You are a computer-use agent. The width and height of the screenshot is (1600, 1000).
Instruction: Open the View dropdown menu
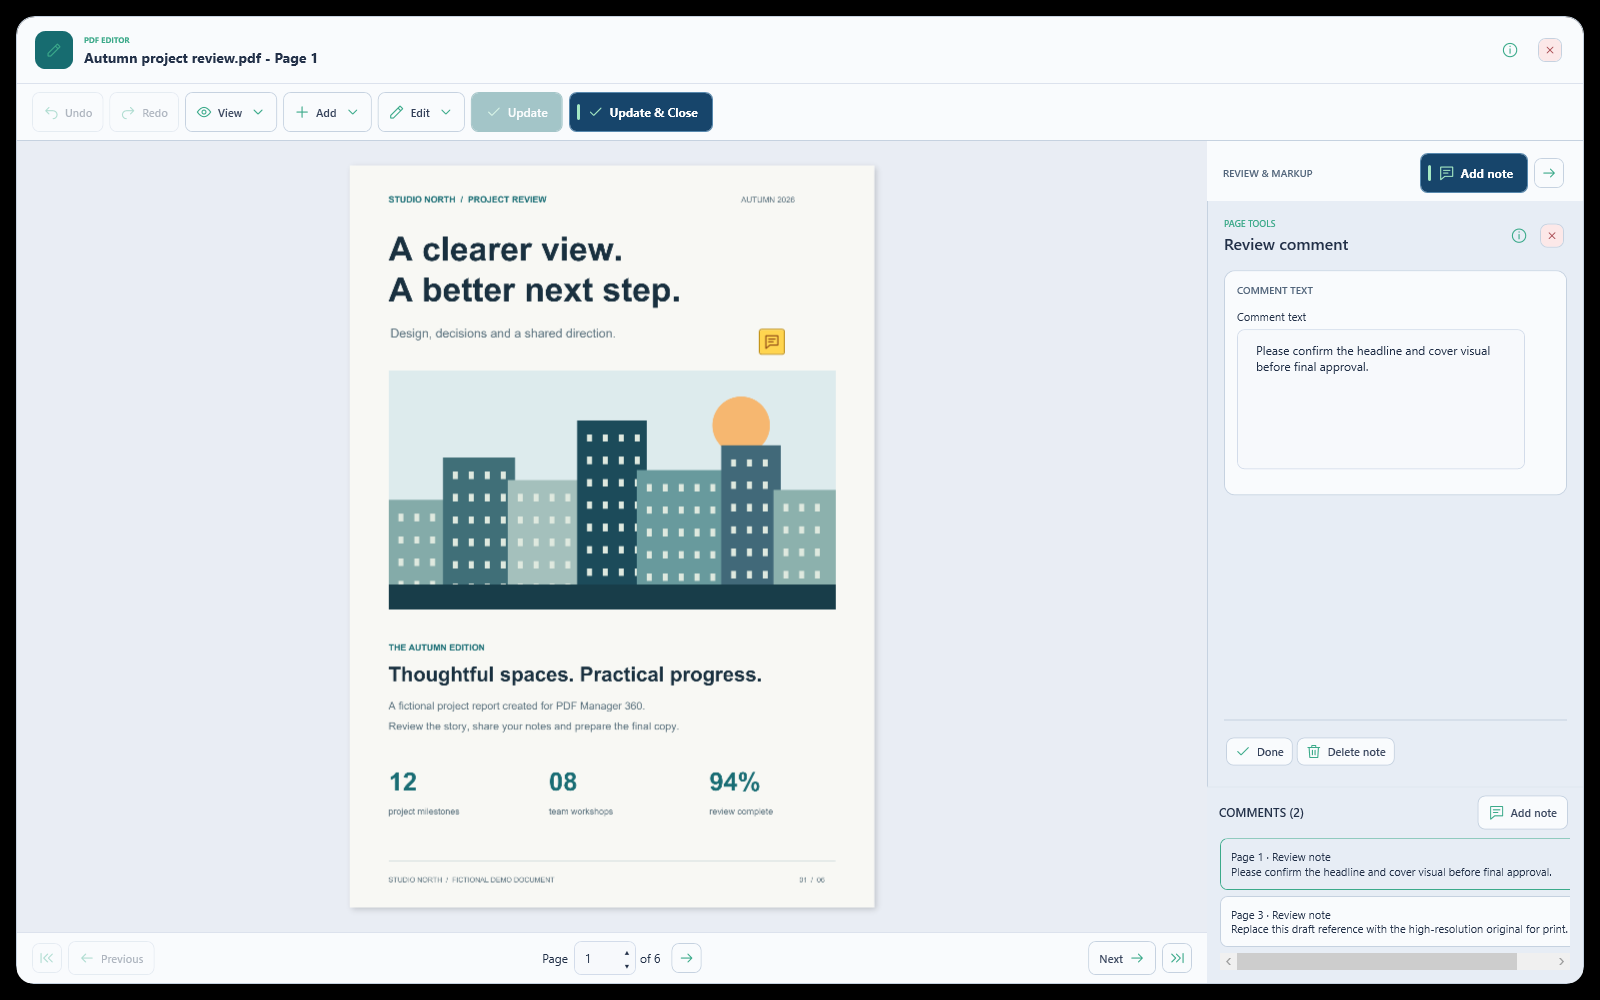point(231,113)
